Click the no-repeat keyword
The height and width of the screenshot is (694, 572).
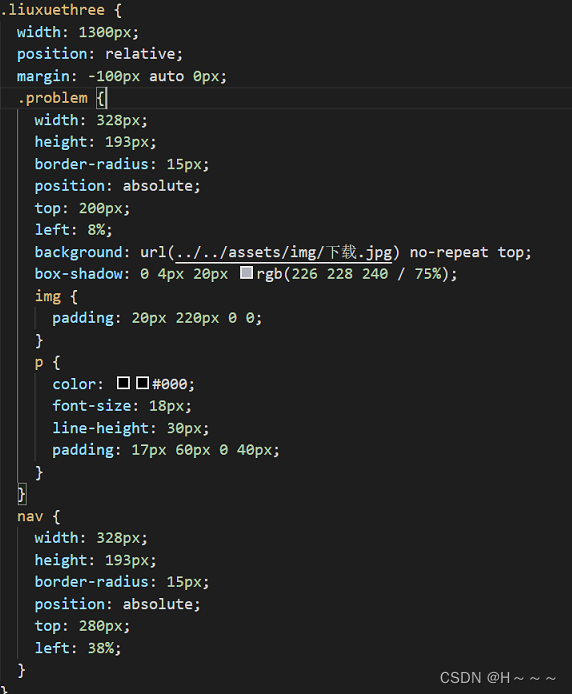tap(449, 252)
